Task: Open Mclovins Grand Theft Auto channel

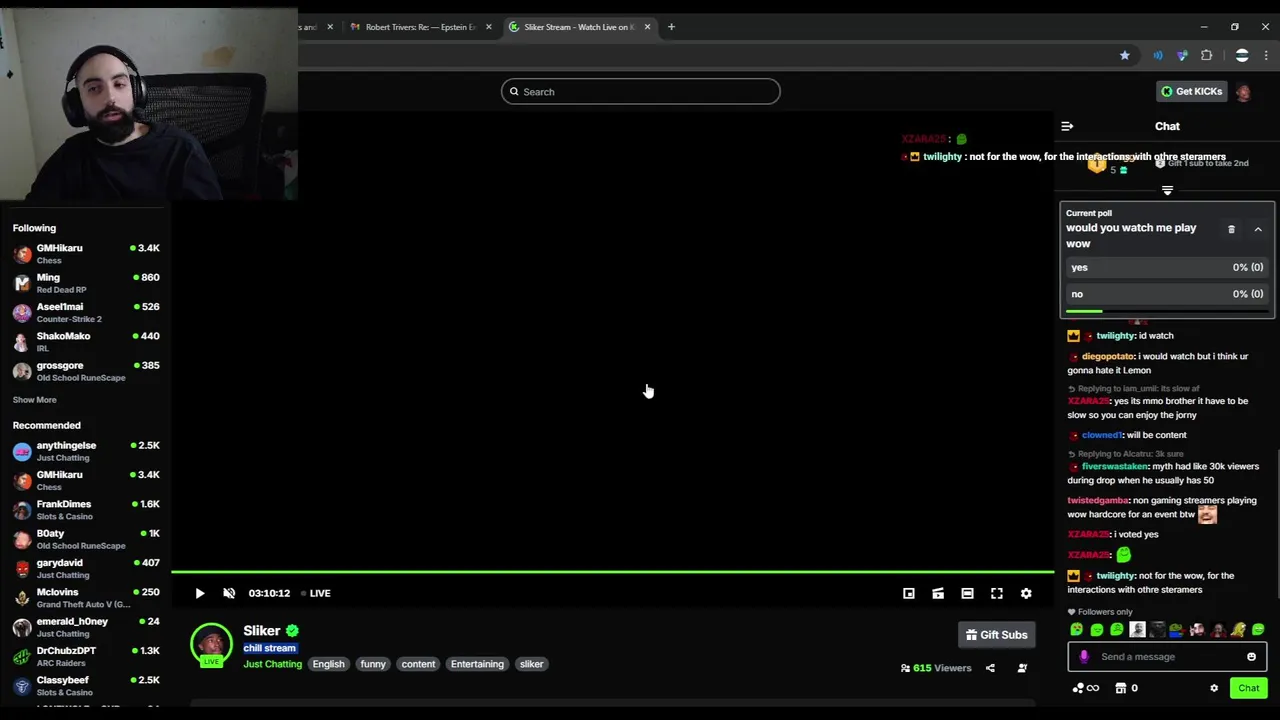Action: pos(86,598)
